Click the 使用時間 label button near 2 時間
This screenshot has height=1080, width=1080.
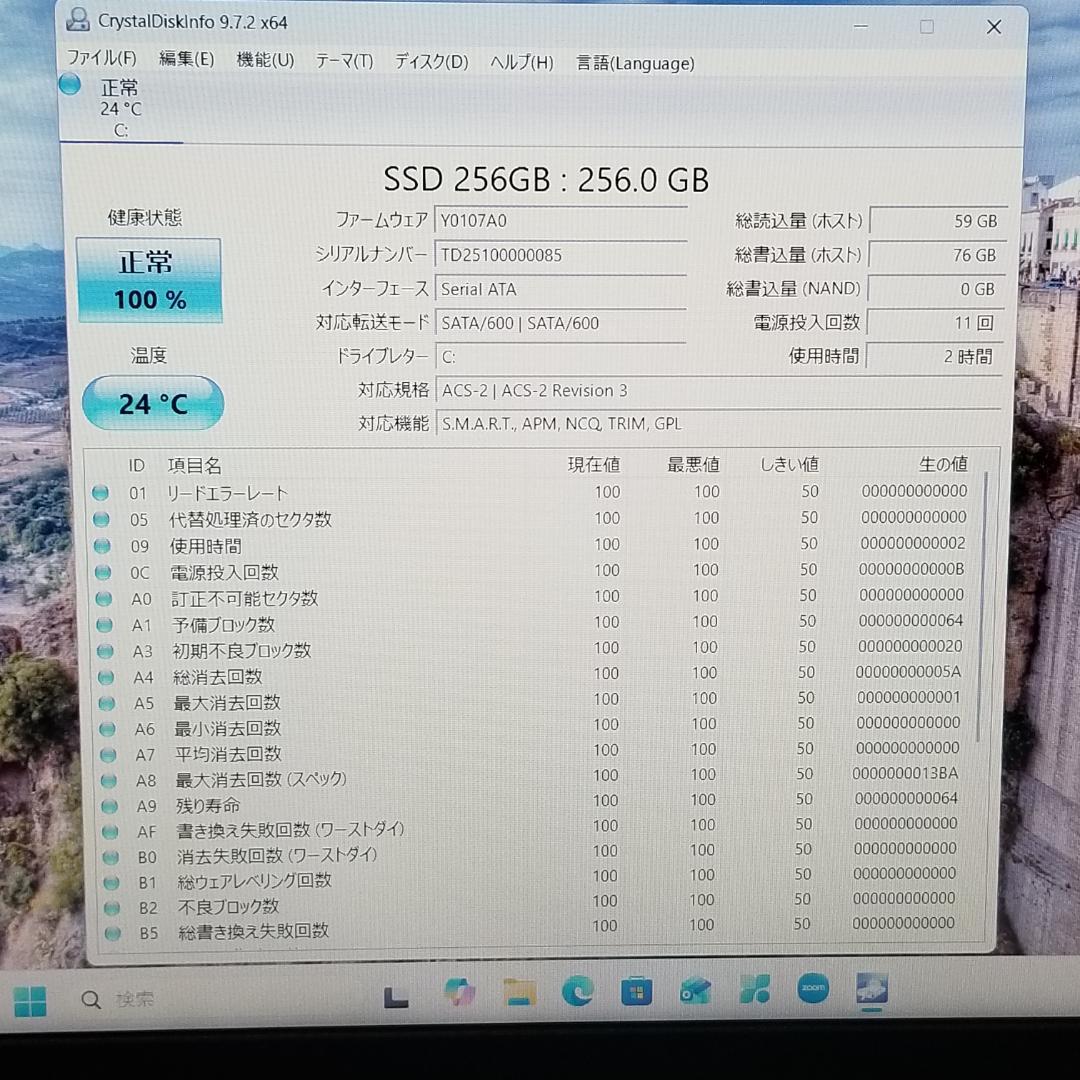tap(824, 356)
